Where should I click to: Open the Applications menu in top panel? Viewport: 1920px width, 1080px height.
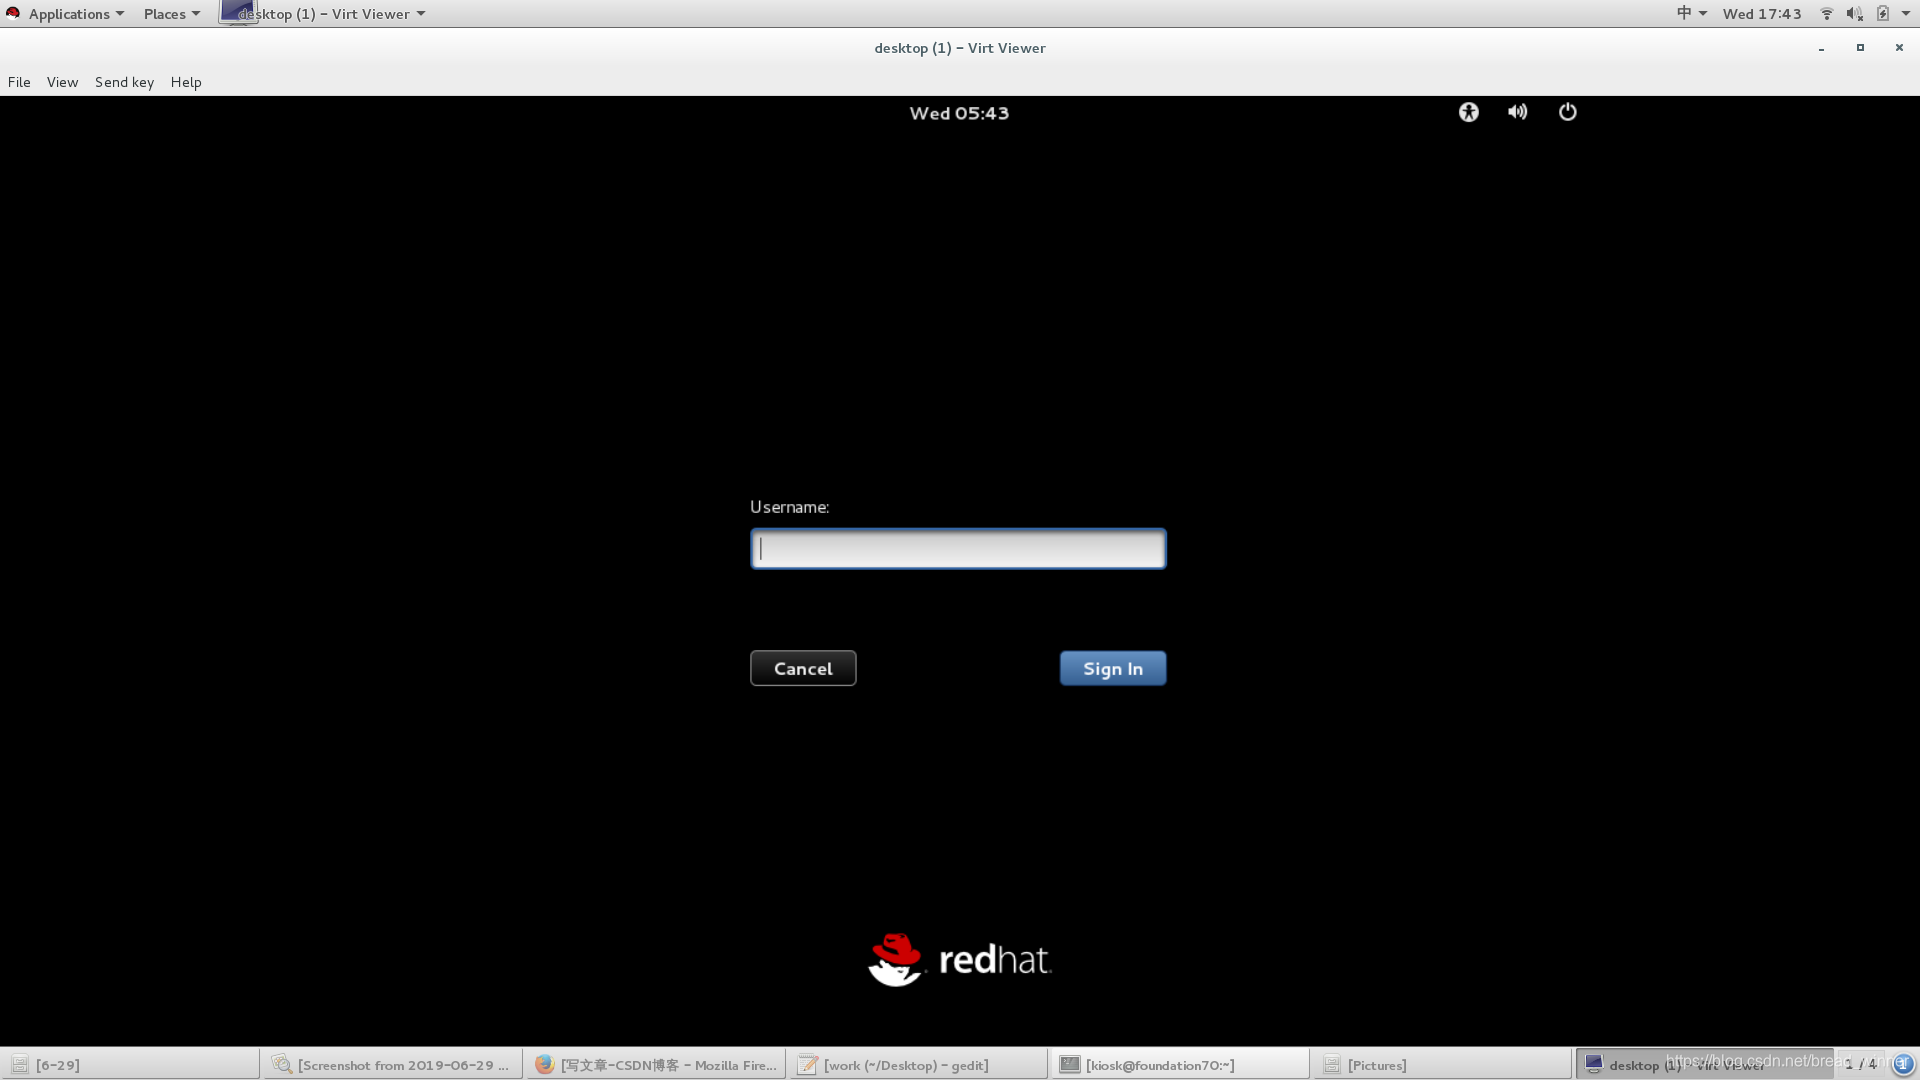click(76, 14)
